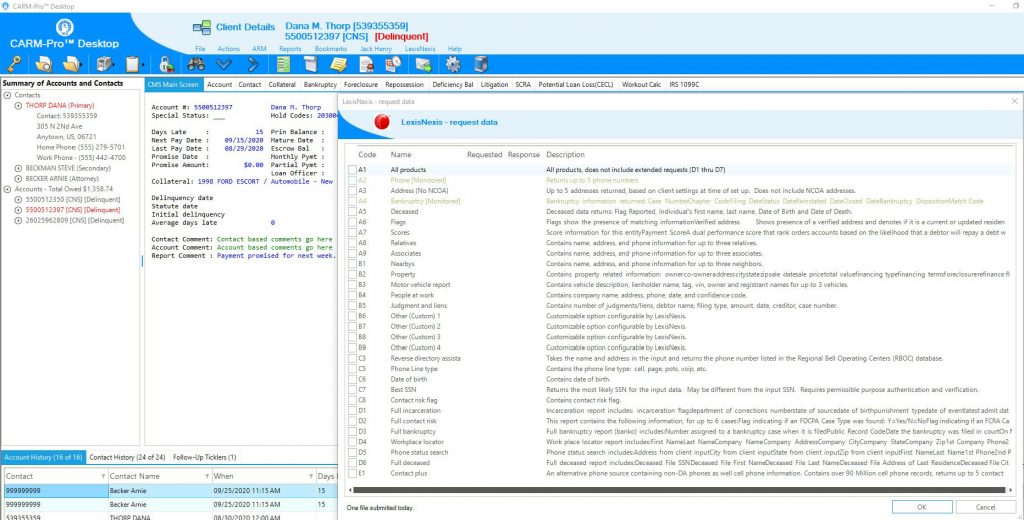1024x520 pixels.
Task: Open the Bookmarks menu
Action: [331, 49]
